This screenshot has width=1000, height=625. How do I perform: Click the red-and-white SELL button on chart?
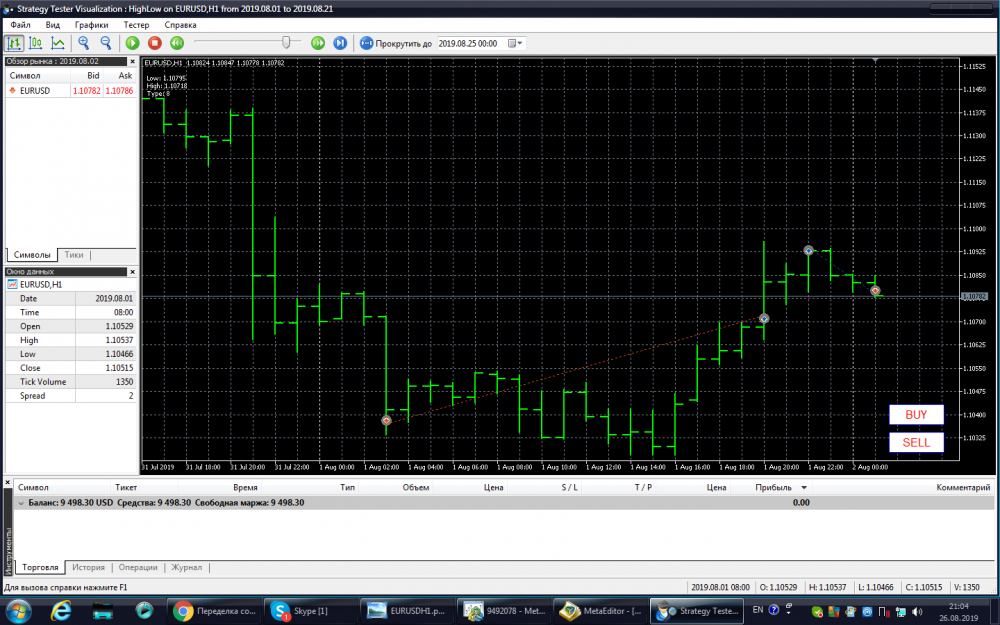coord(916,443)
